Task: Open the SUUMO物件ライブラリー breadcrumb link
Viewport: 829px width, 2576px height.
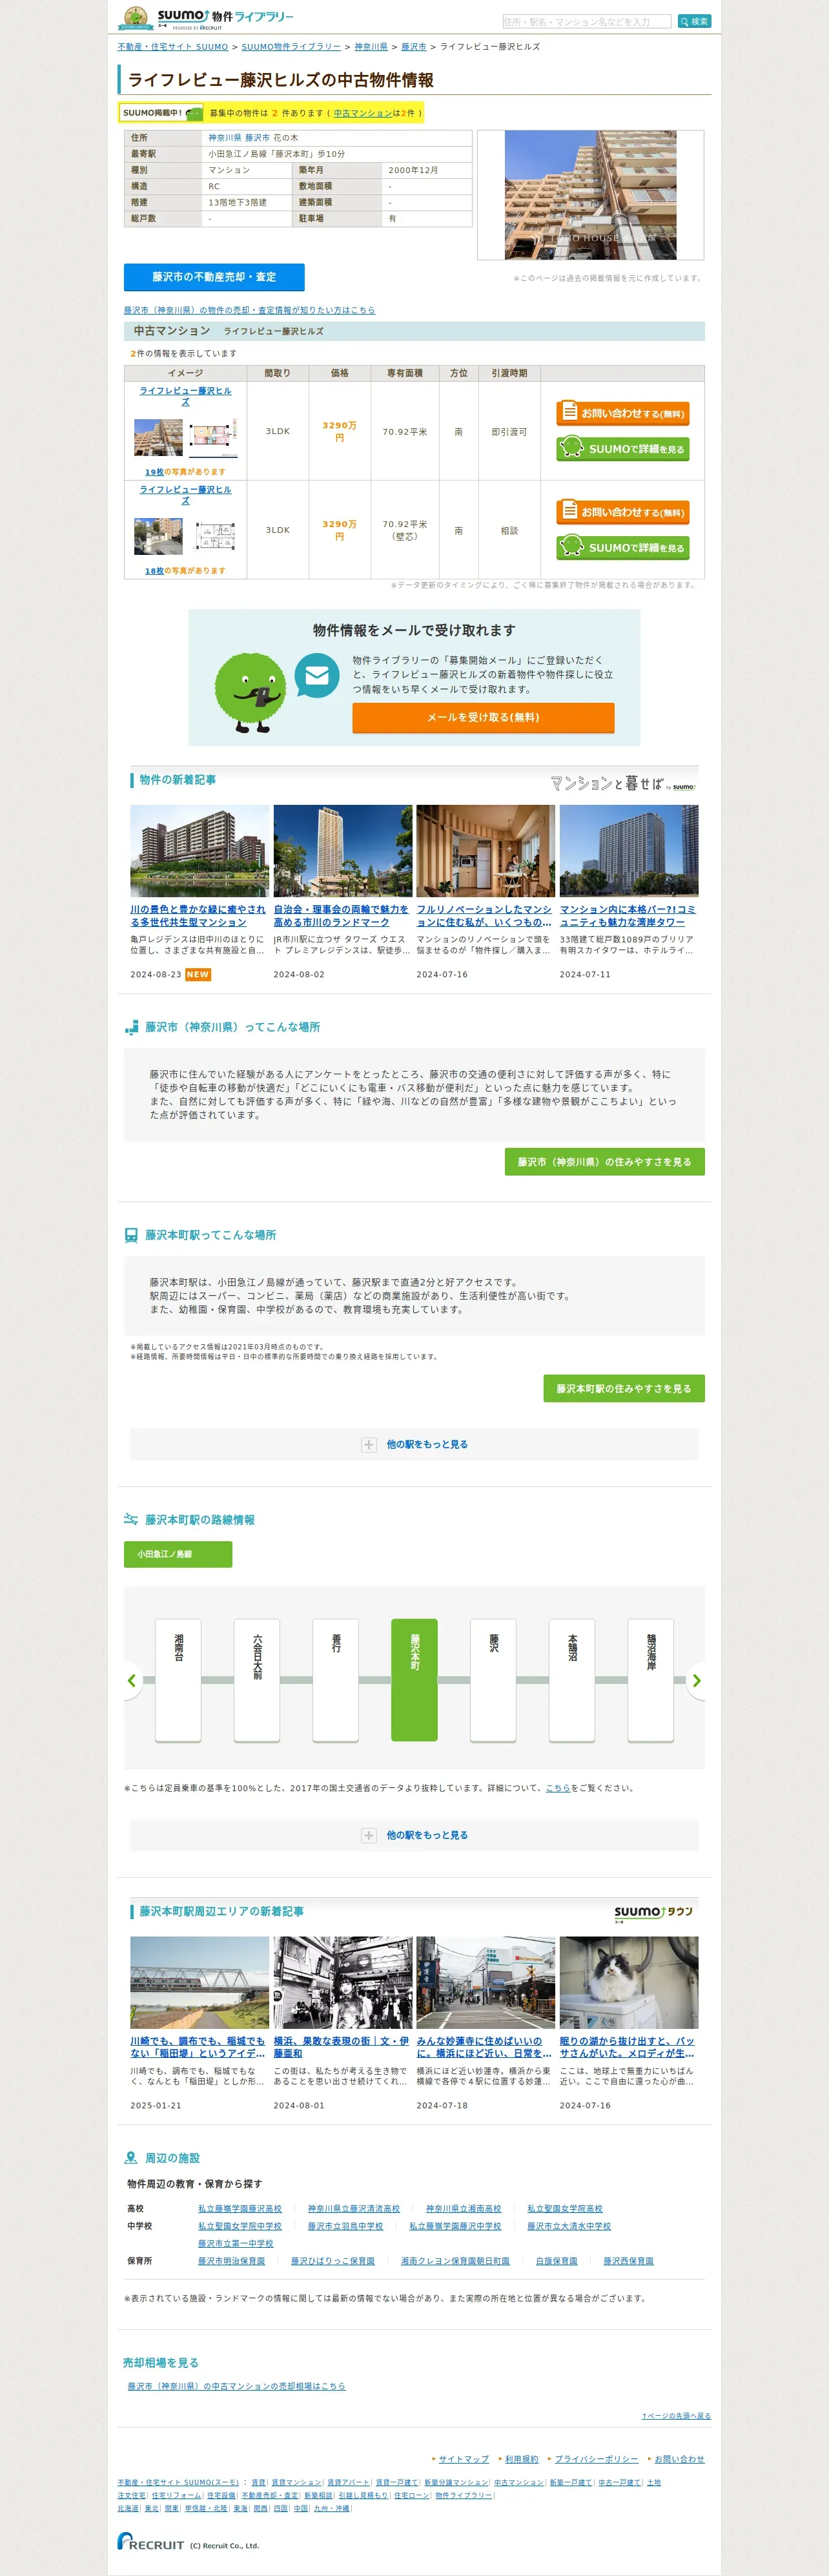Action: pyautogui.click(x=291, y=47)
